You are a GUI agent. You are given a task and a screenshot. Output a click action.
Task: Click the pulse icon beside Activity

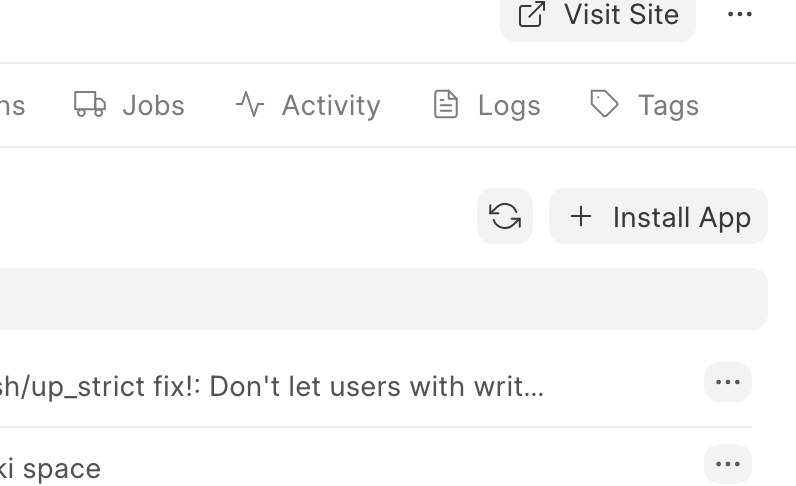(250, 104)
